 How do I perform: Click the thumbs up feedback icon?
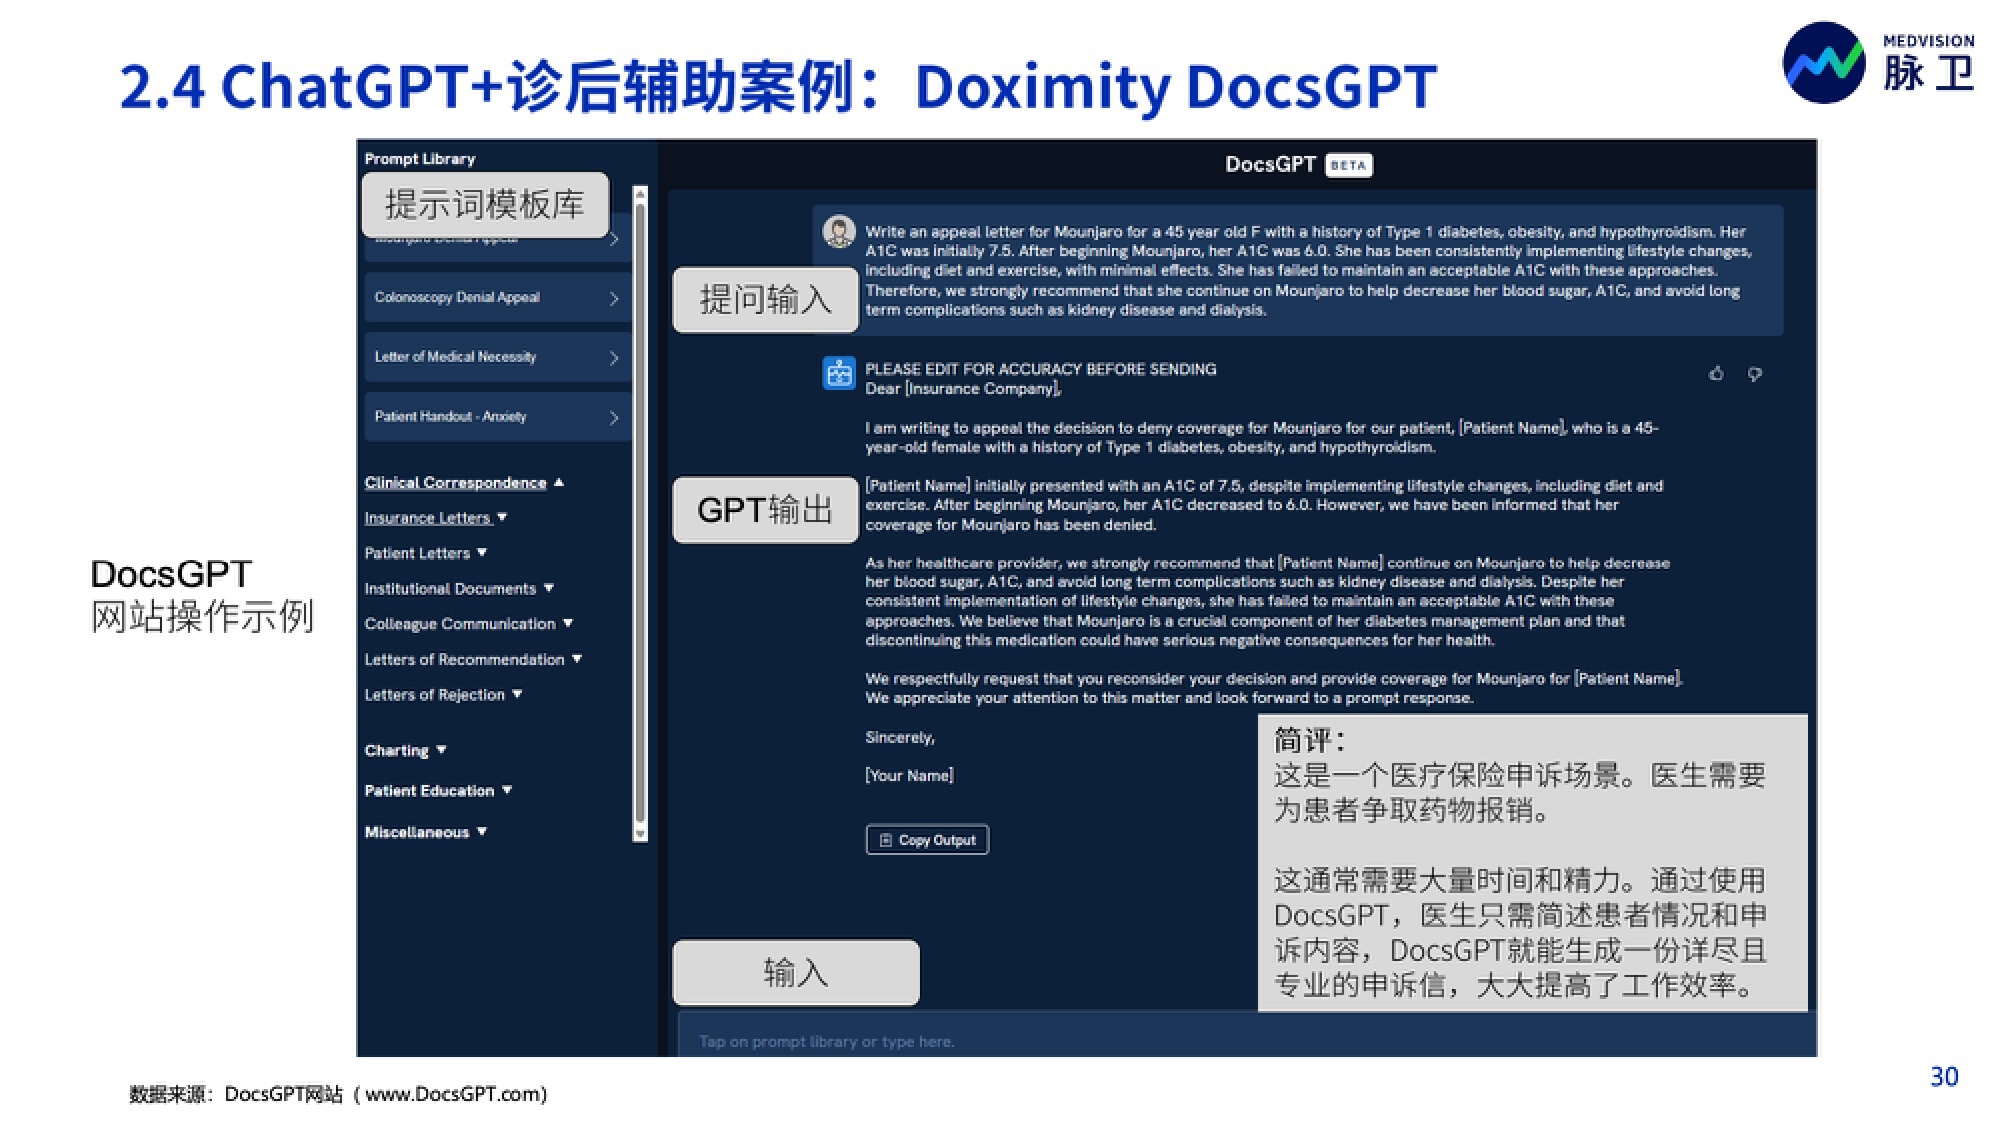tap(1716, 374)
